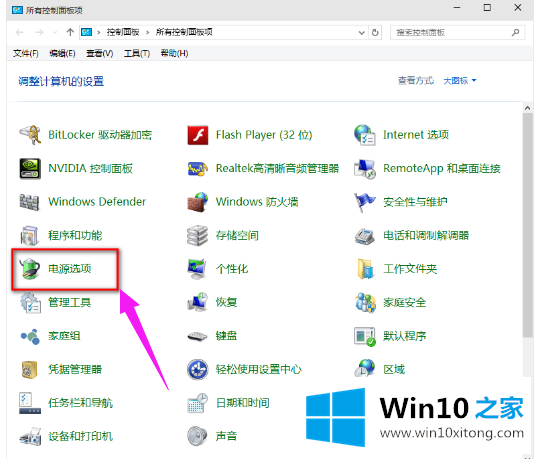Go back with the back arrow
Image resolution: width=536 pixels, height=459 pixels.
[x=19, y=32]
